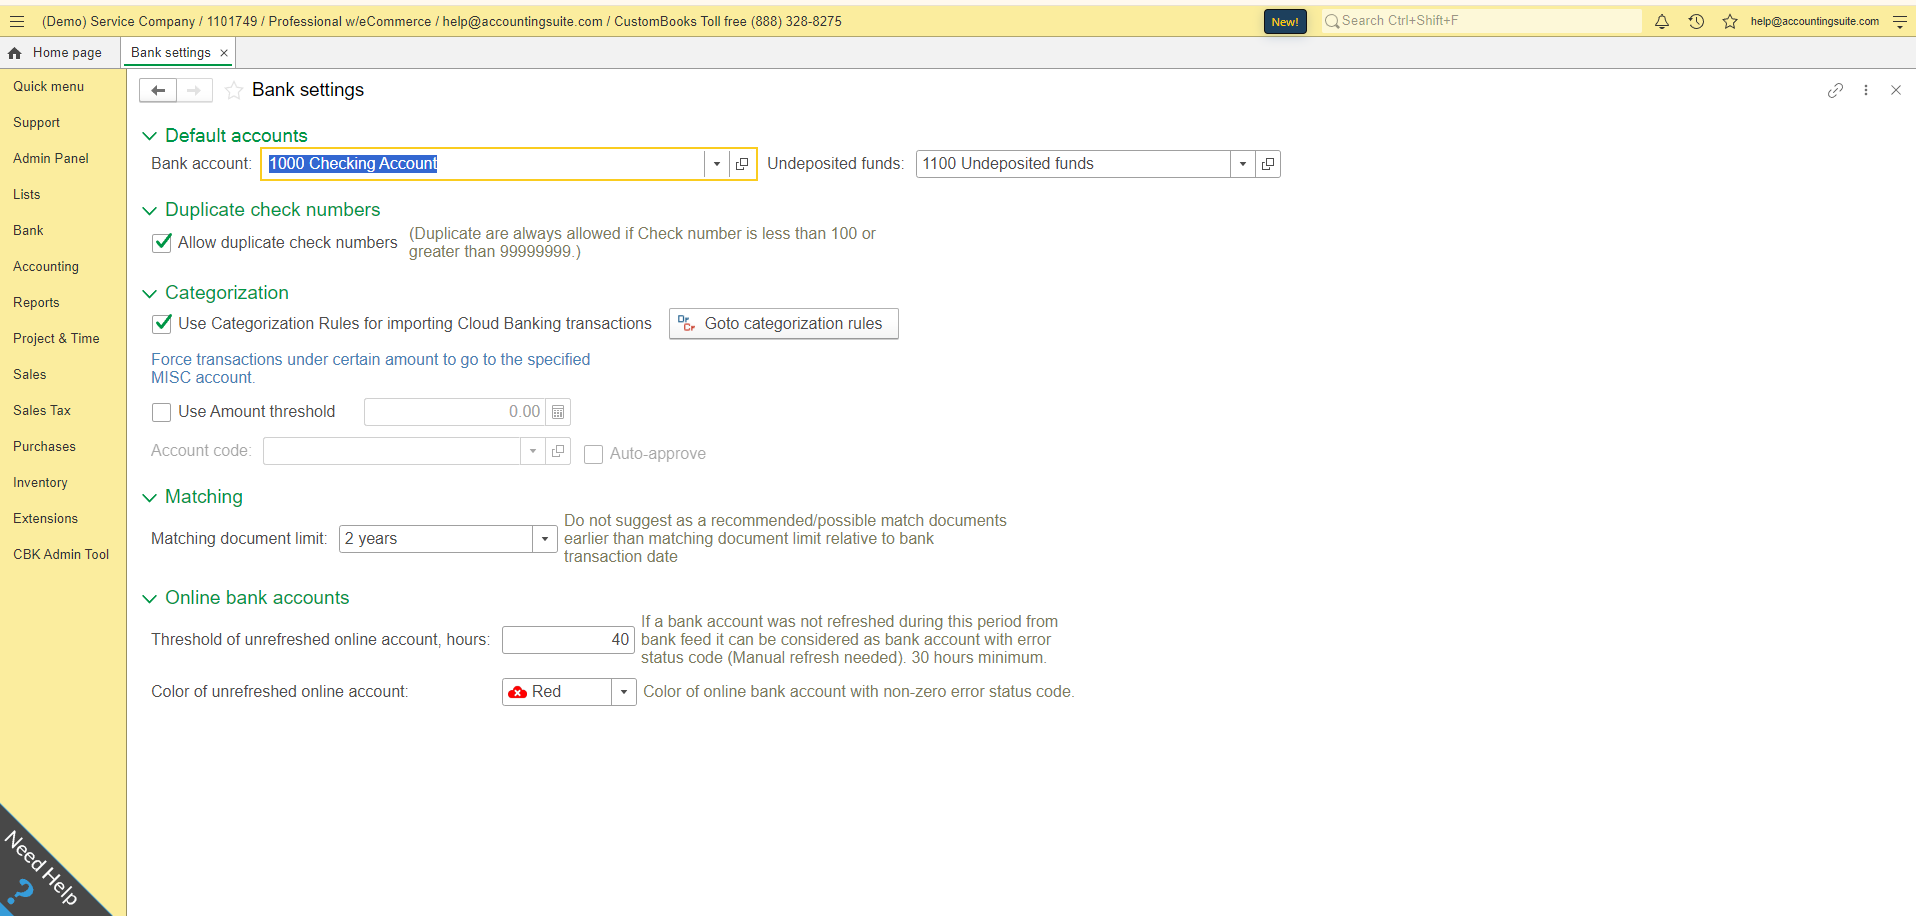Image resolution: width=1916 pixels, height=916 pixels.
Task: Click the Red color swatch field
Action: [x=557, y=692]
